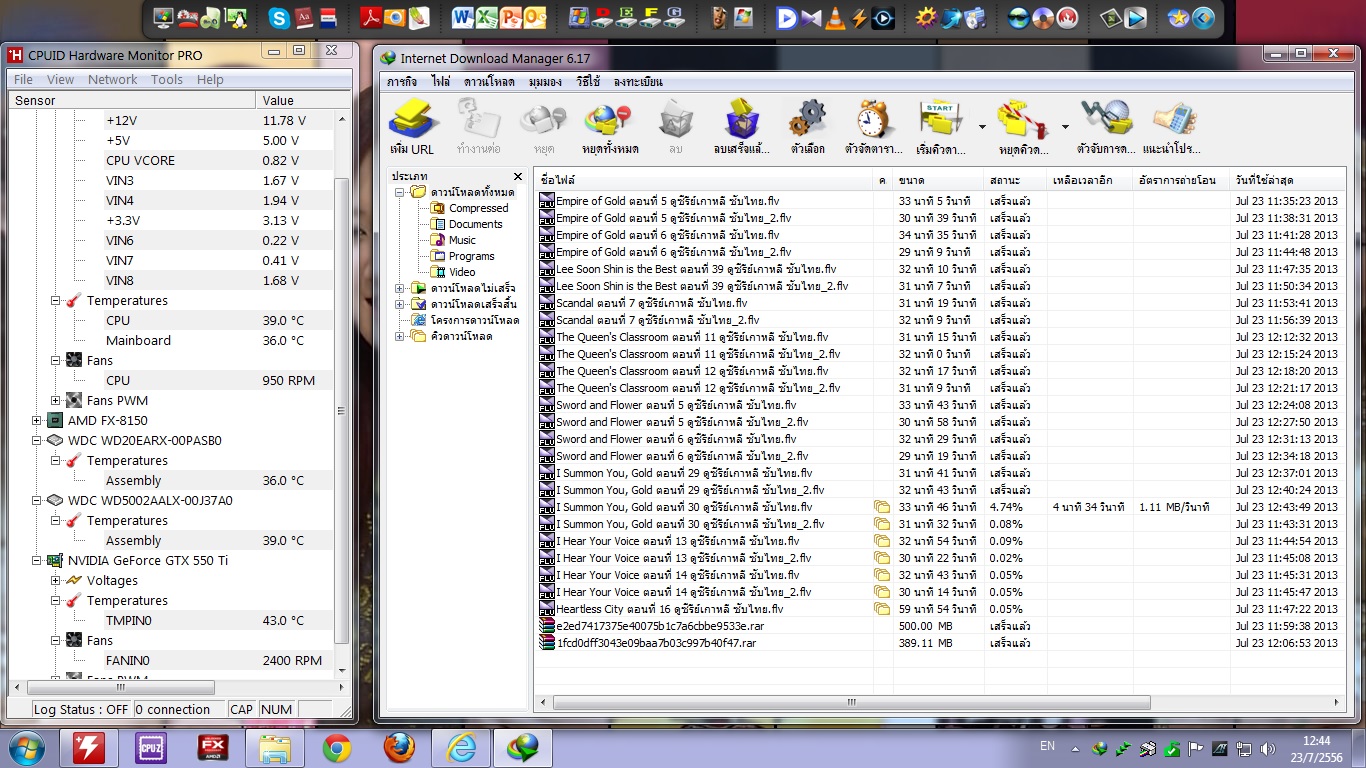
Task: Close the IDM categories (ประเภท) panel
Action: click(x=518, y=176)
